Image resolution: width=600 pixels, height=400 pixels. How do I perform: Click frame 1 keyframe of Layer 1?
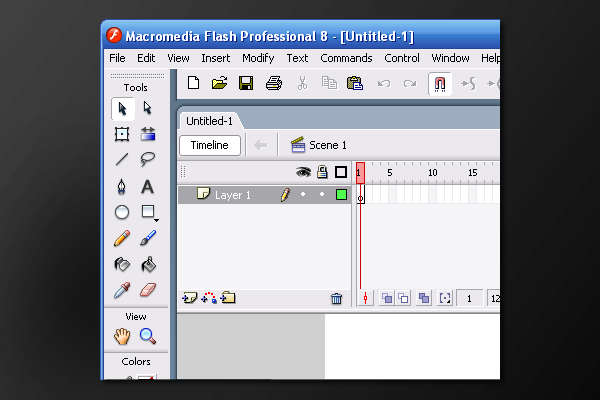pos(360,195)
